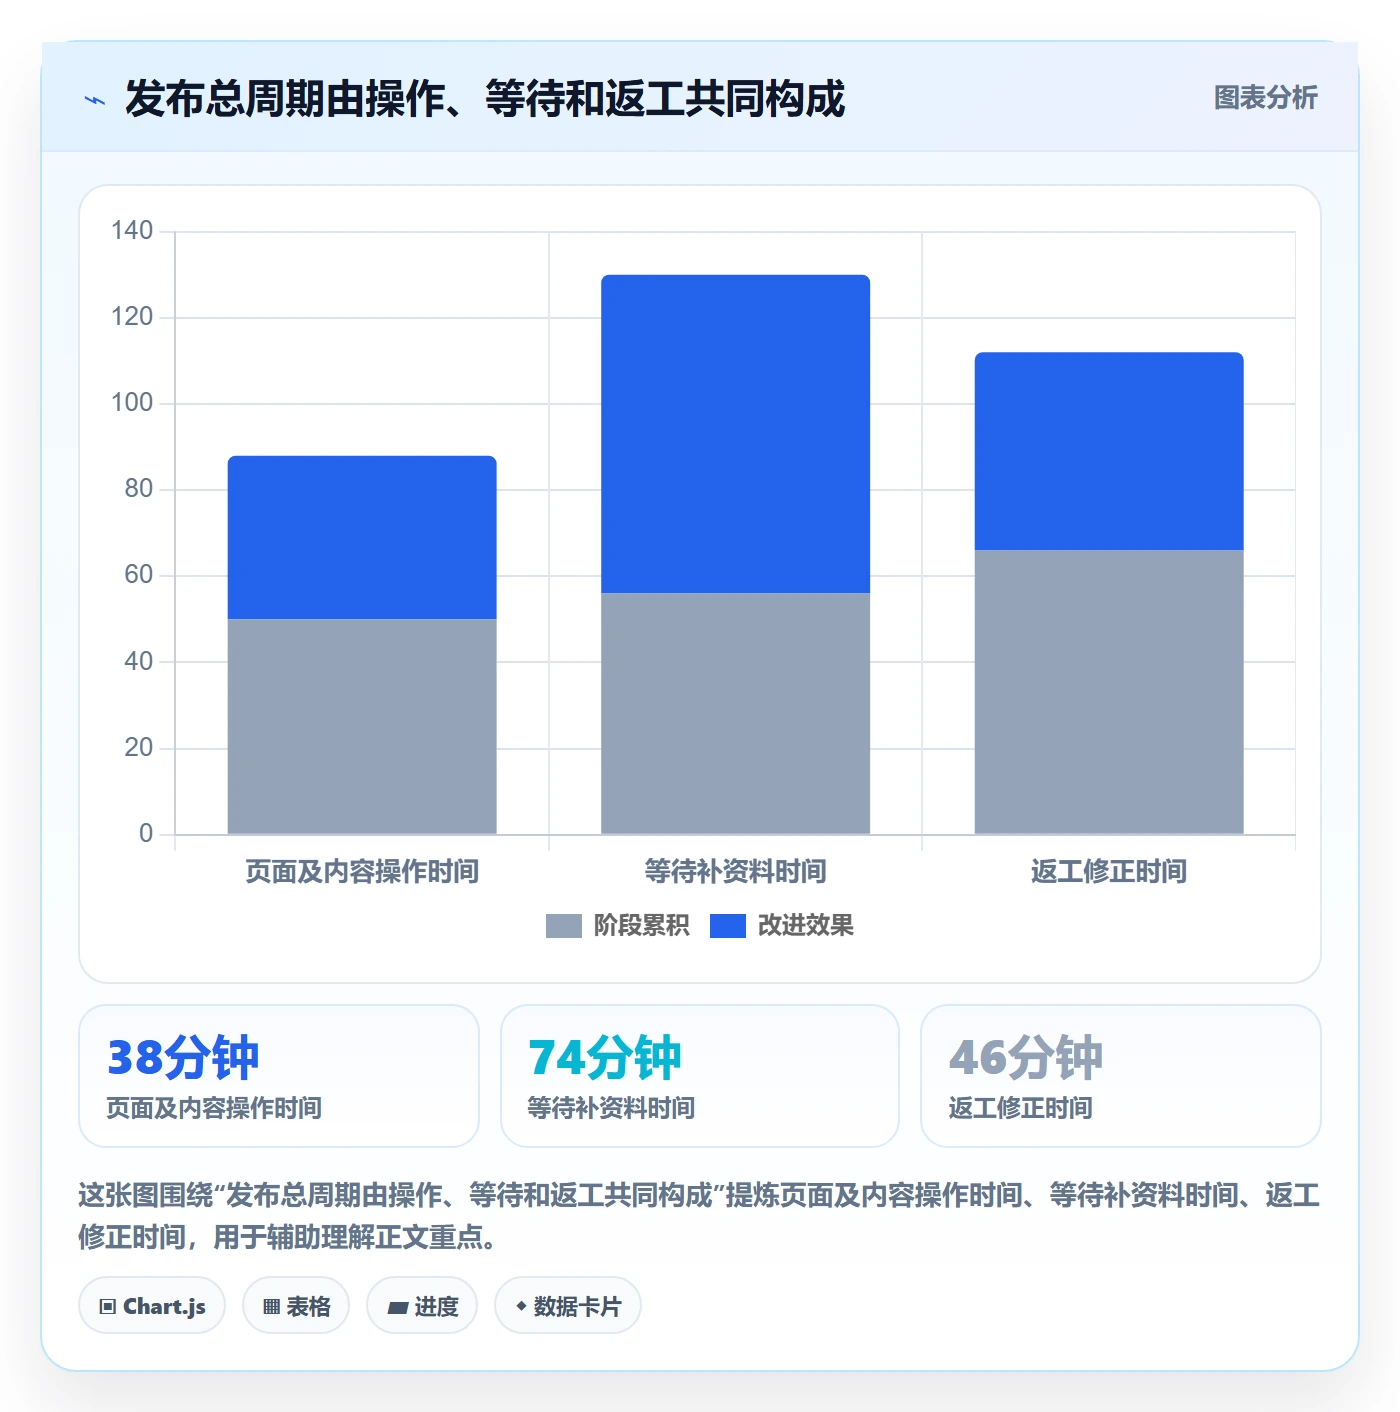Image resolution: width=1400 pixels, height=1412 pixels.
Task: Toggle the 阶段累积 legend swatch
Action: click(563, 926)
